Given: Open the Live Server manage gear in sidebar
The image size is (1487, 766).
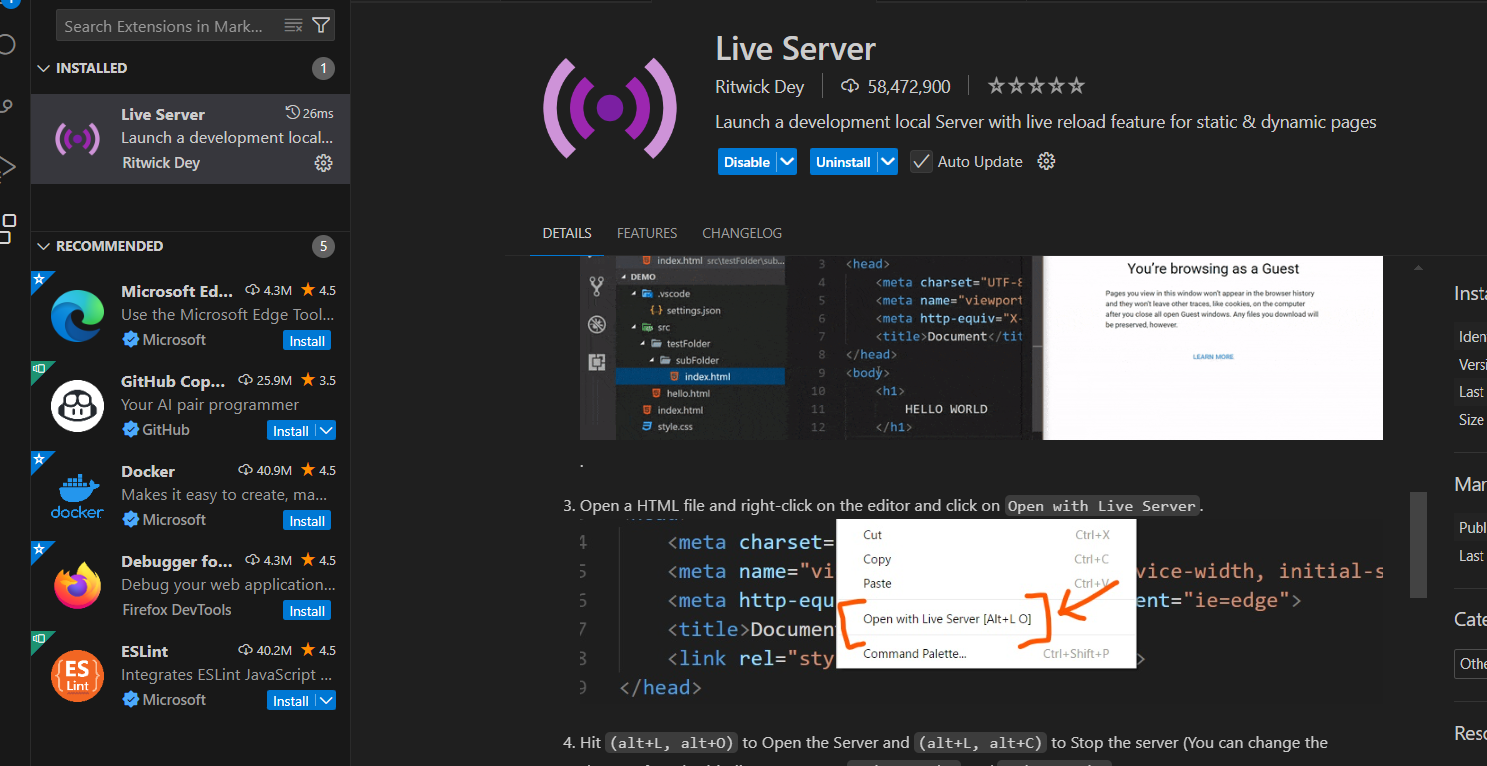Looking at the screenshot, I should (x=323, y=163).
